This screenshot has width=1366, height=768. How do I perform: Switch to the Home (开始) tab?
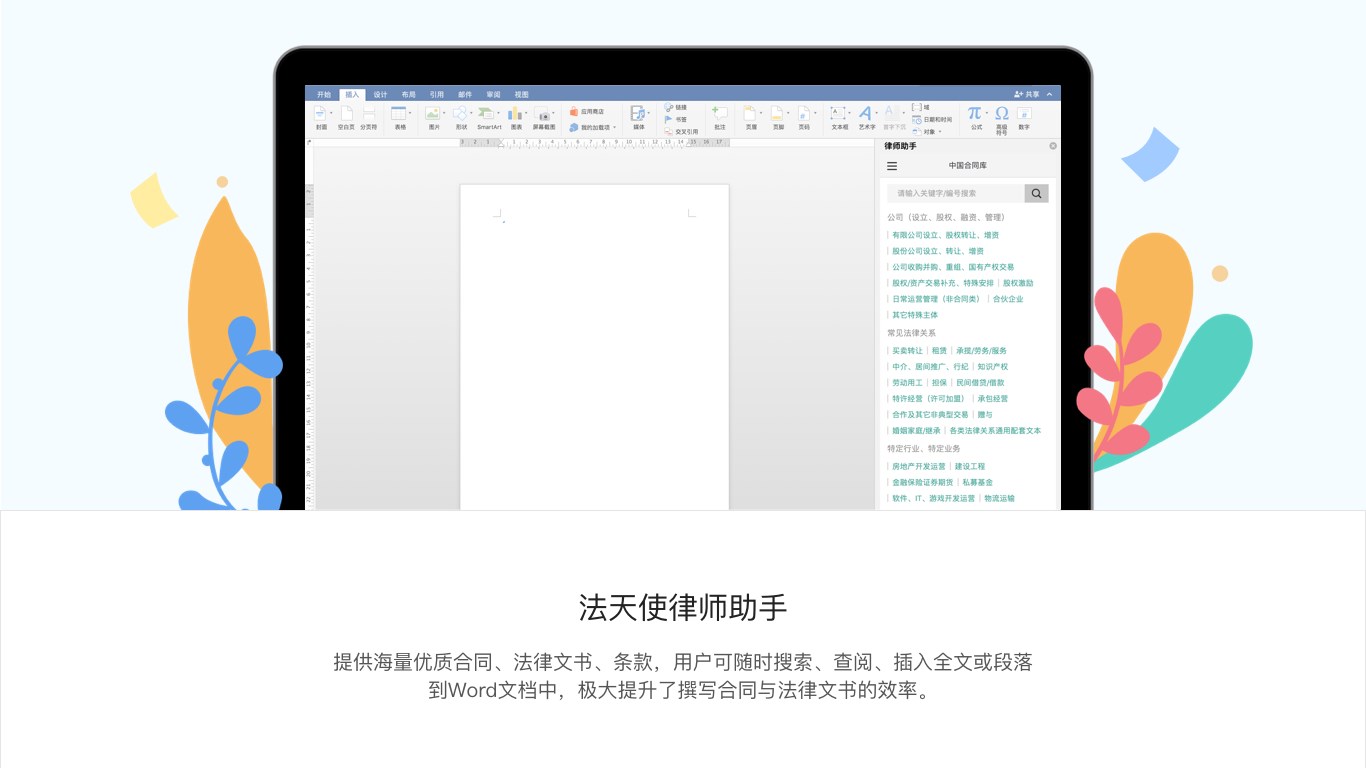(323, 94)
